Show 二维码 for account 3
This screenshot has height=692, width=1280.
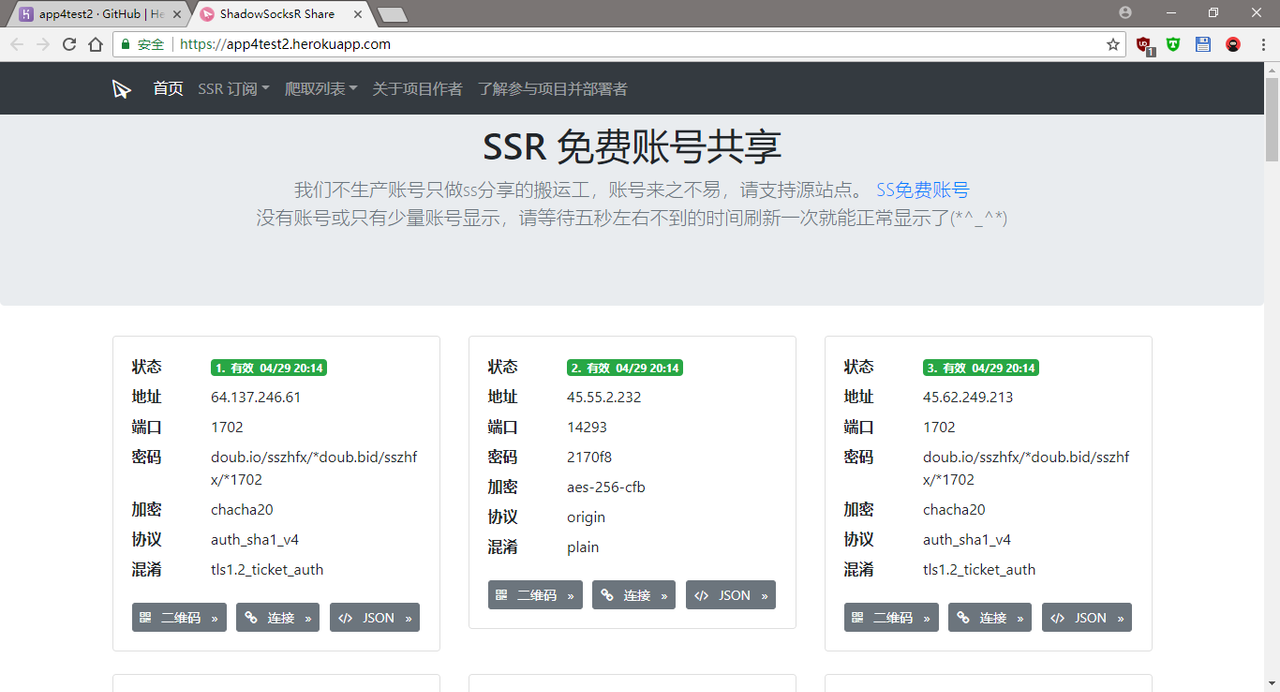891,618
